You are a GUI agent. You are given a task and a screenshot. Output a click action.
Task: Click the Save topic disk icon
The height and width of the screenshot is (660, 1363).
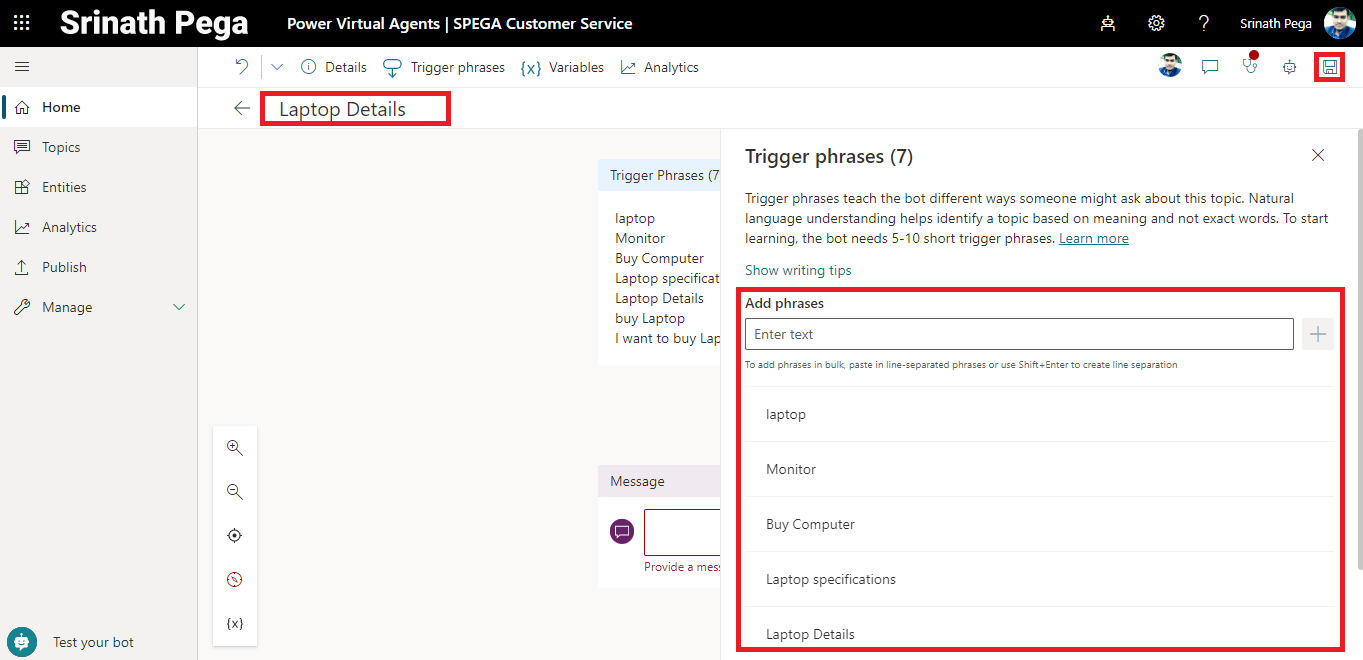pyautogui.click(x=1329, y=67)
